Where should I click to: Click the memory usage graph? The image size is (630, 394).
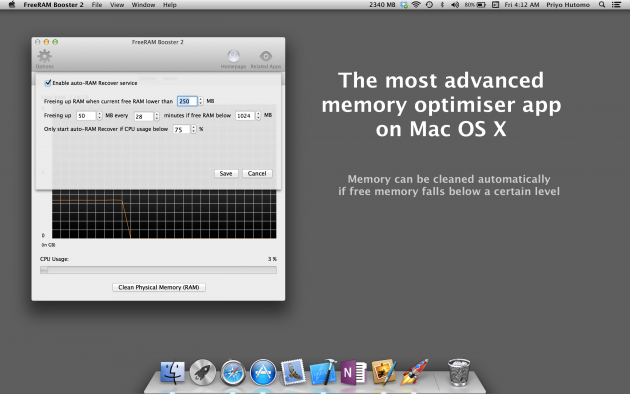click(164, 214)
